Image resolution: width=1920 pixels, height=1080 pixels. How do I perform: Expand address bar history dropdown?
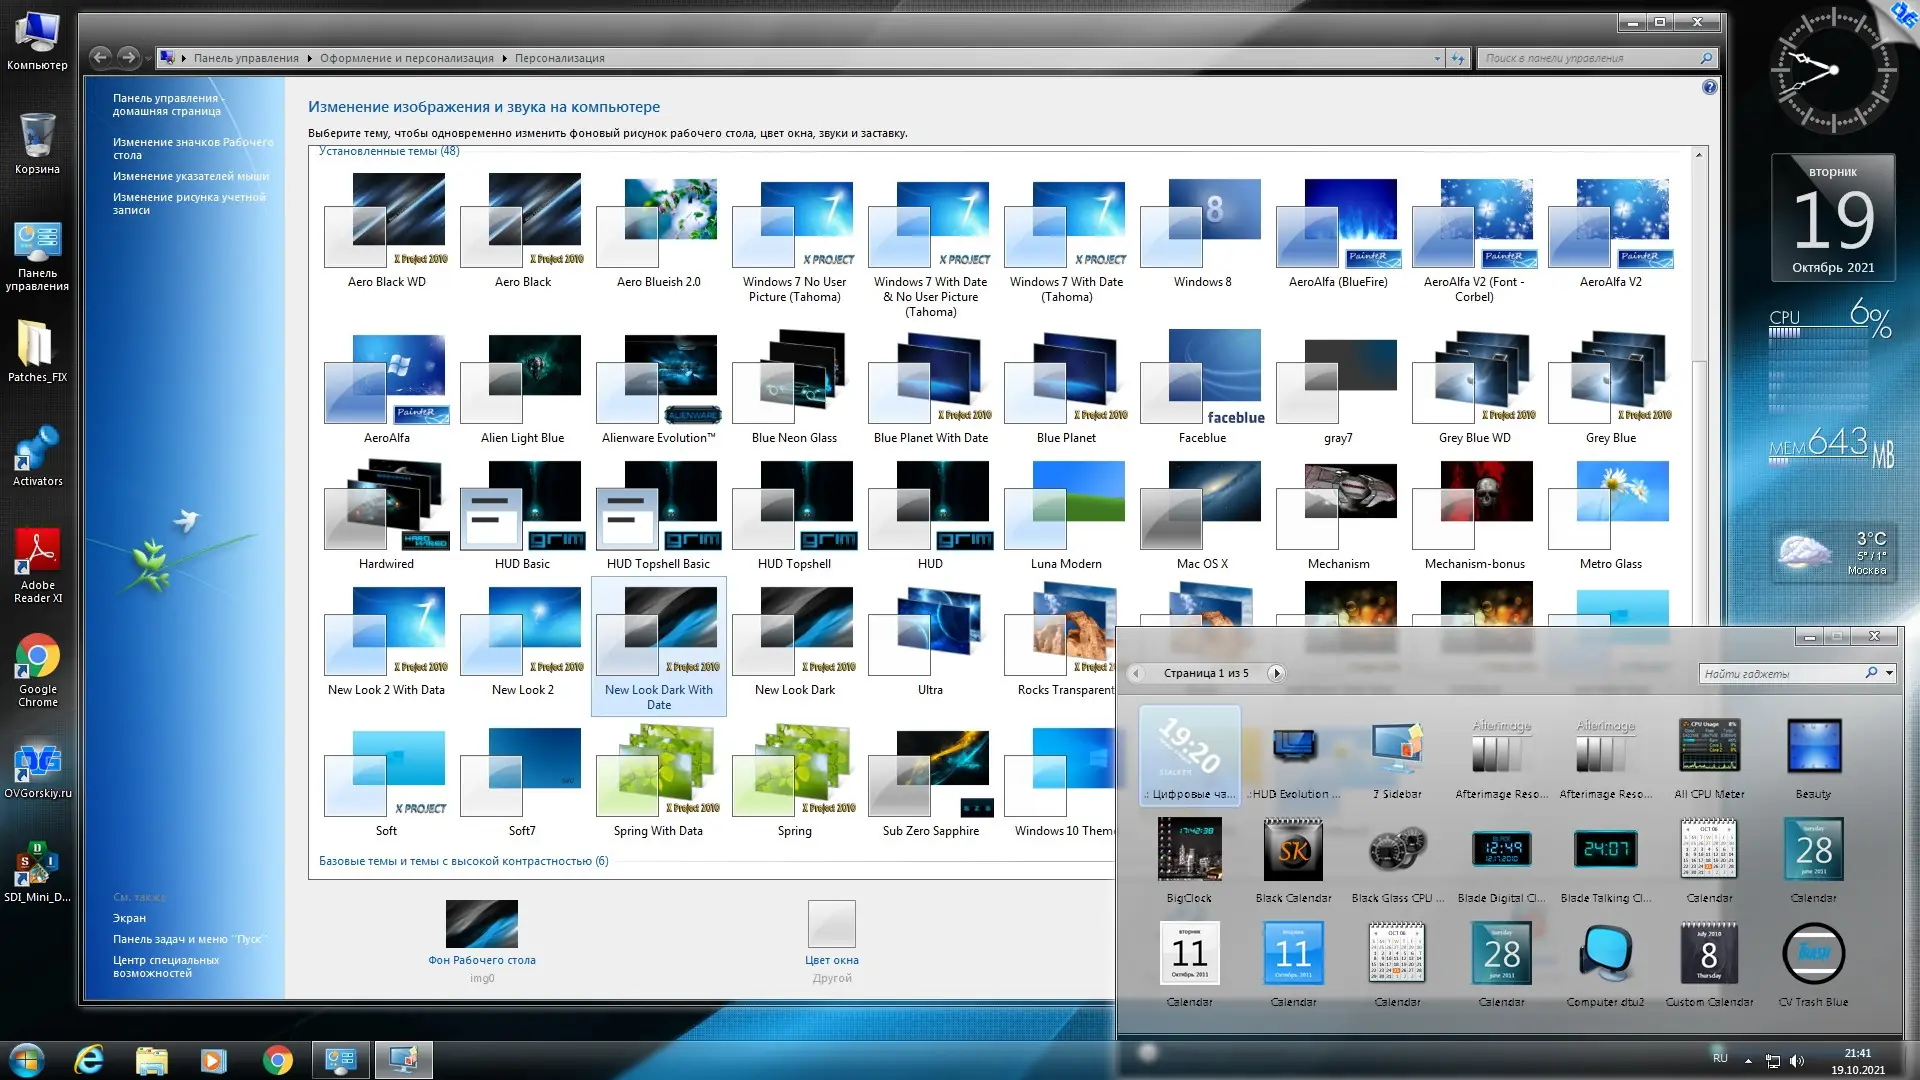click(1437, 58)
